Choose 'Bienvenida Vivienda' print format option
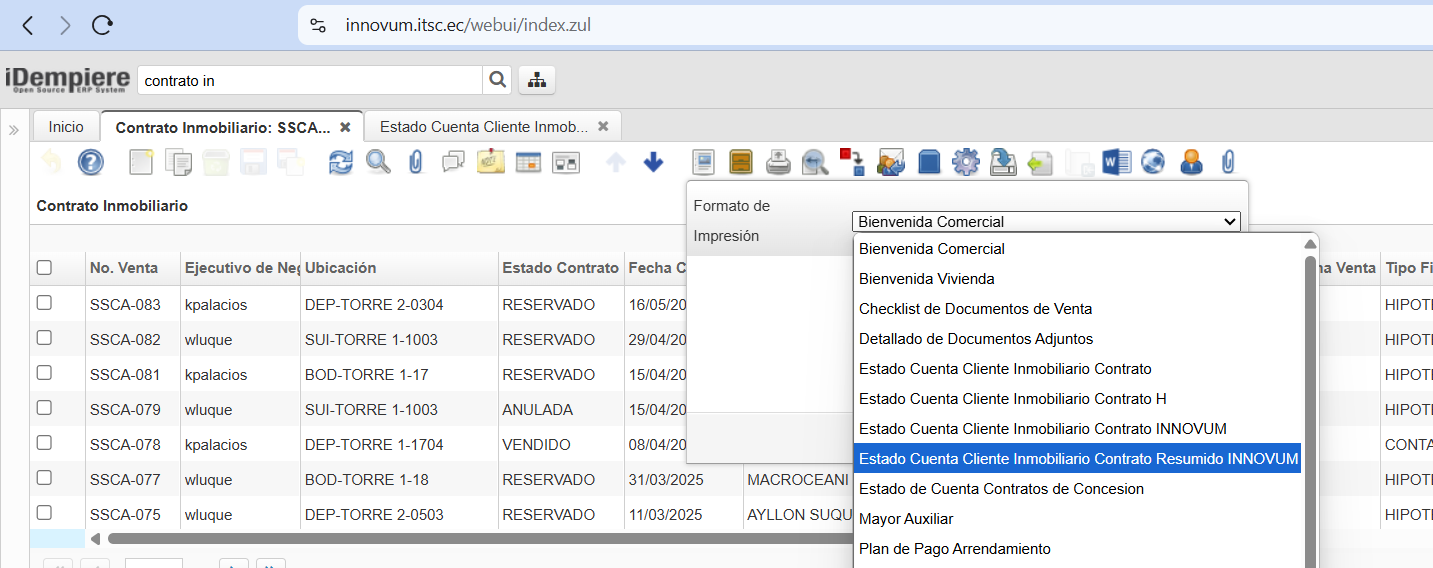 [x=926, y=279]
